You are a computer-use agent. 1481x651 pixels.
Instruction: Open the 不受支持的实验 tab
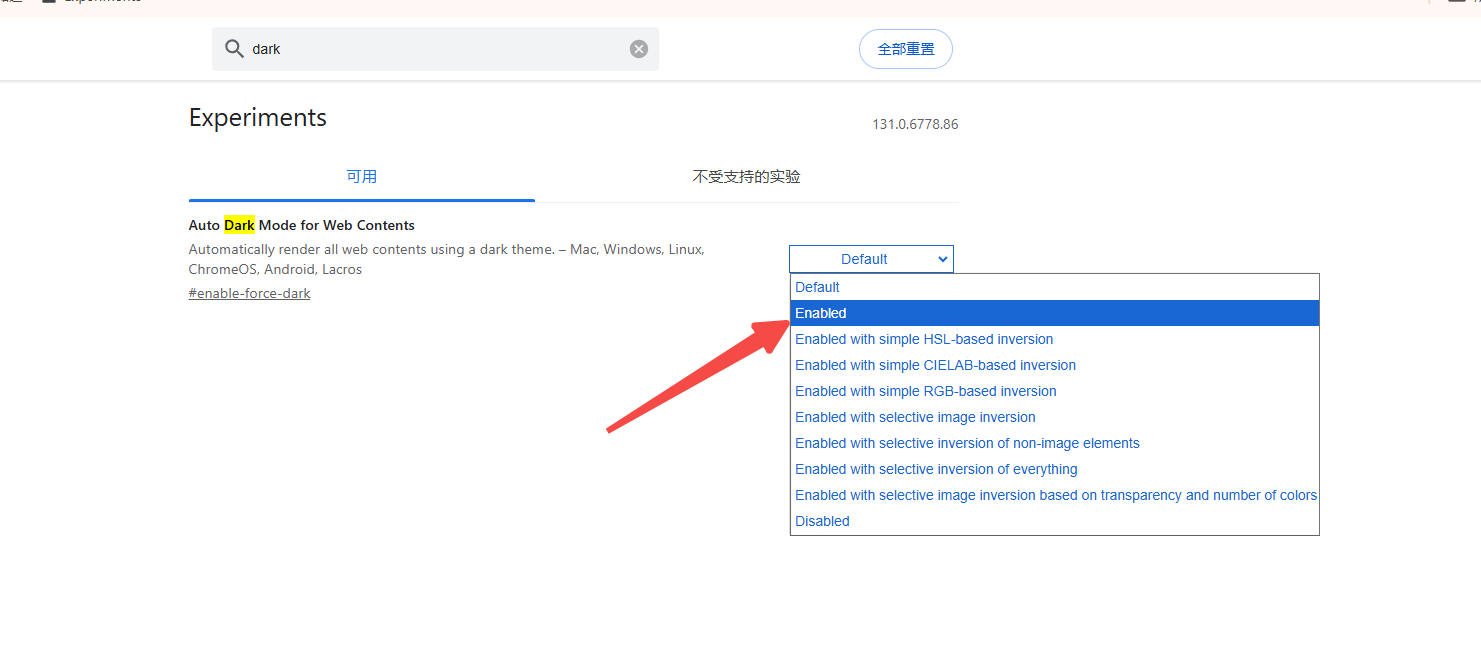click(x=746, y=177)
